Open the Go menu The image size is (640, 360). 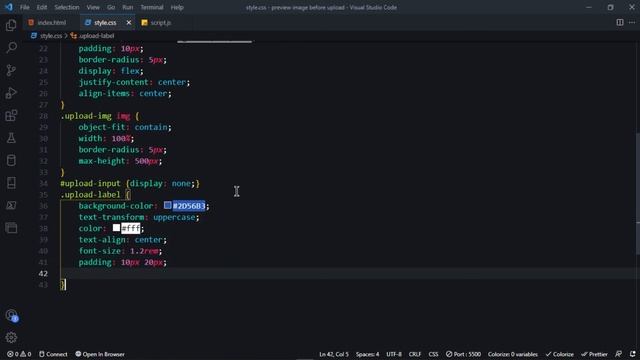coord(111,7)
